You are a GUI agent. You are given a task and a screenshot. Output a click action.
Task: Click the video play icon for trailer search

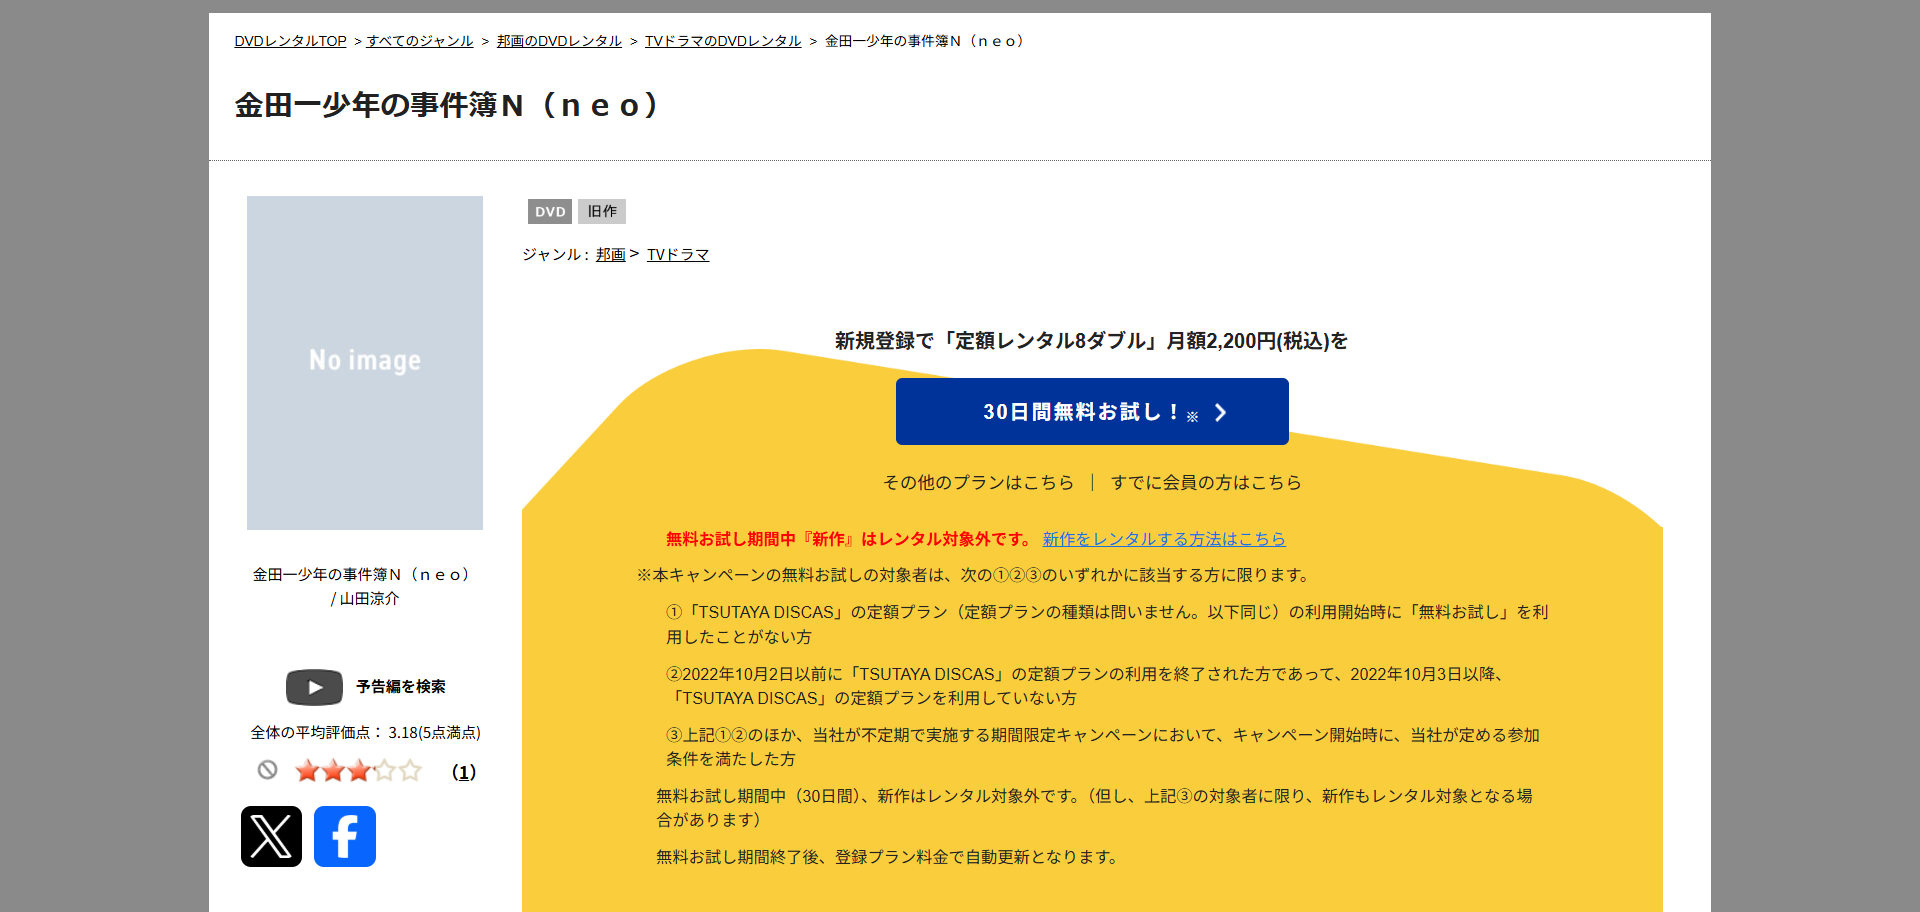[314, 687]
